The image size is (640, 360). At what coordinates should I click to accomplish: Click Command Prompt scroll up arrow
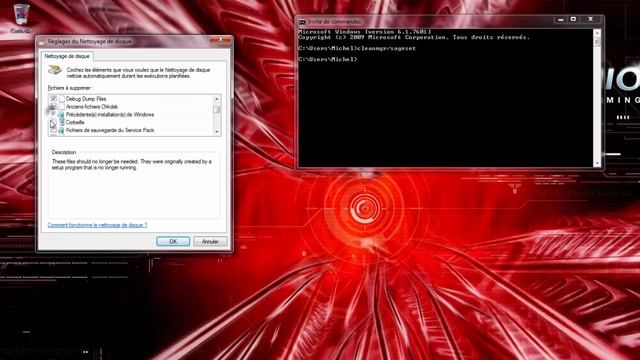tap(597, 33)
